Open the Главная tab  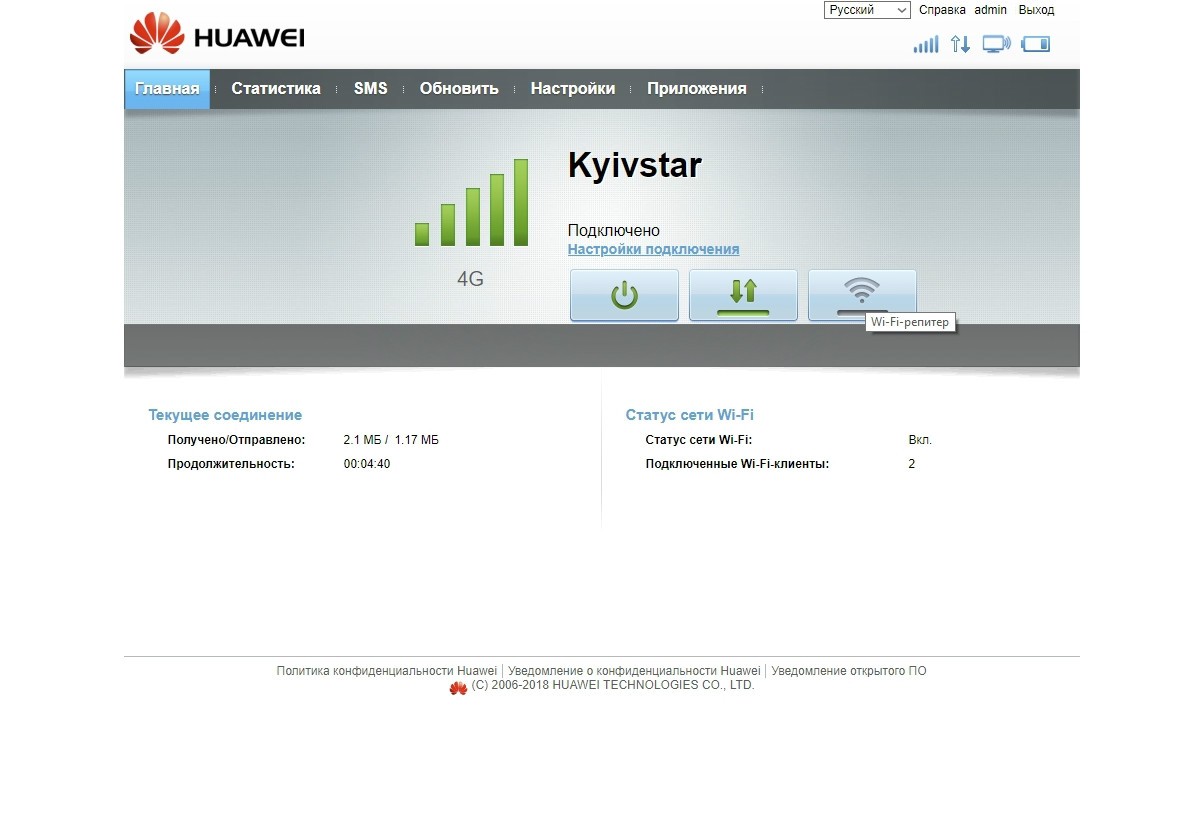[167, 89]
